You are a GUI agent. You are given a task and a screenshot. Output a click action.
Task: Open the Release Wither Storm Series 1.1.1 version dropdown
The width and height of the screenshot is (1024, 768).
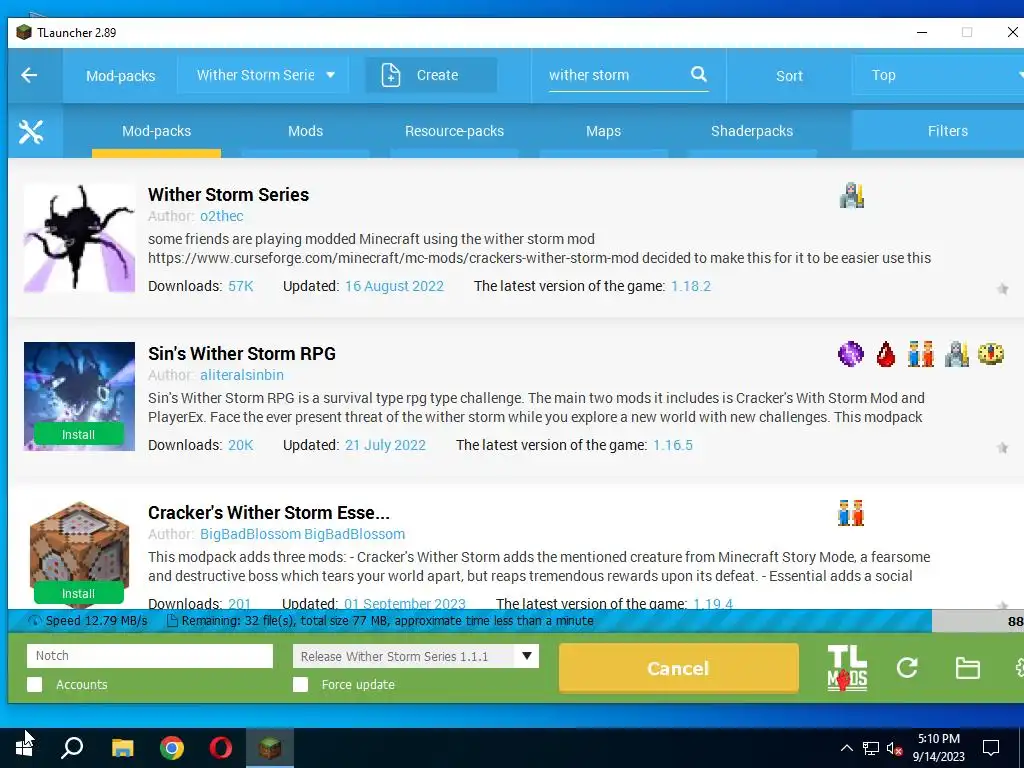(416, 656)
